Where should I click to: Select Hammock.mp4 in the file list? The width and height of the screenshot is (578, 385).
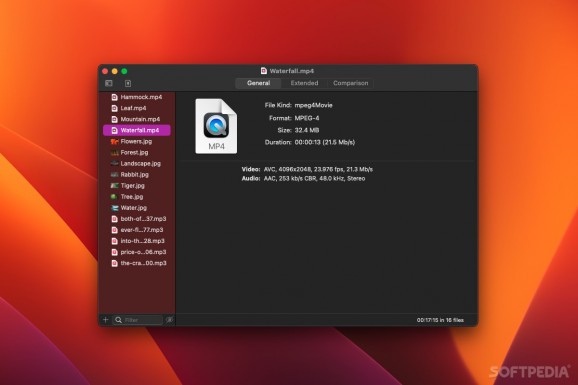137,97
